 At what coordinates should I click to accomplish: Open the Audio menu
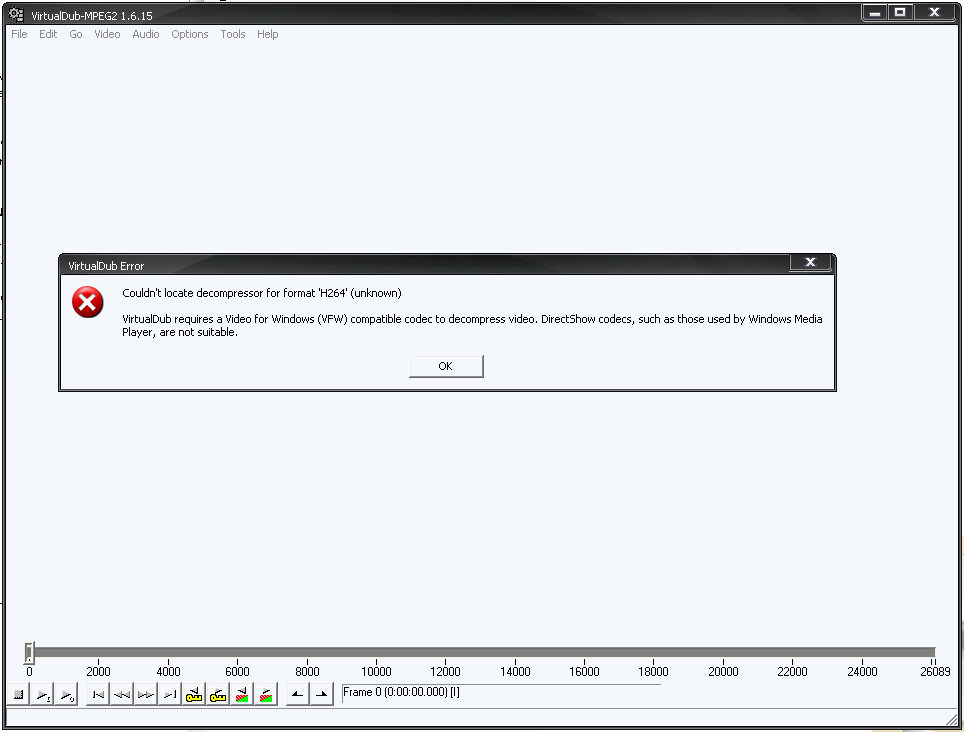point(146,34)
